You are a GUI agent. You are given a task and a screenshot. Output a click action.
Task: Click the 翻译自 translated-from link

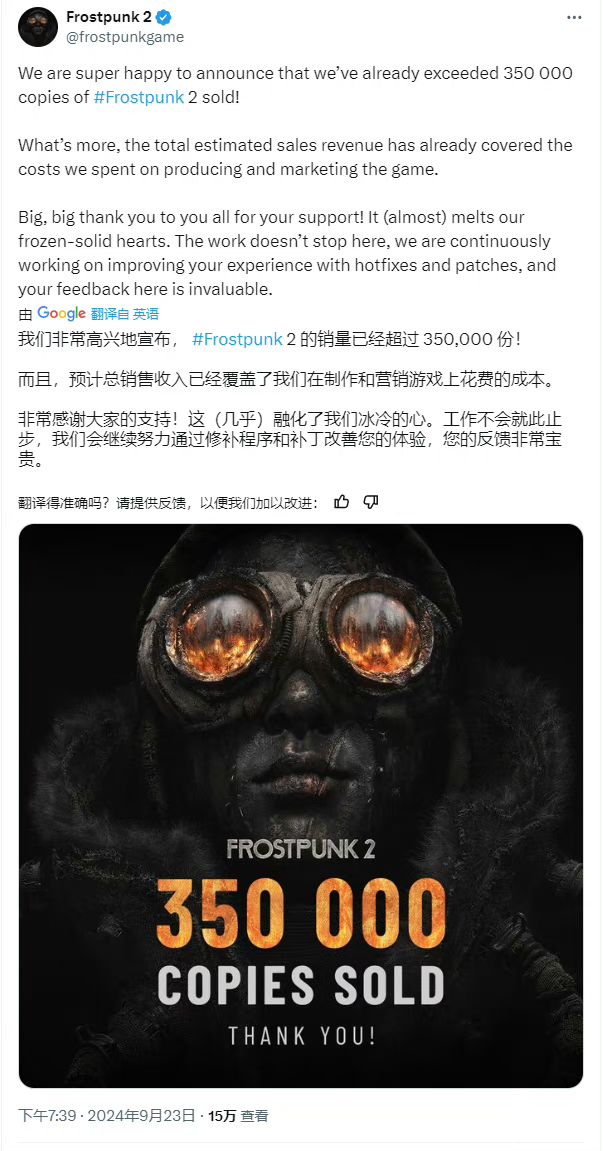coord(110,314)
